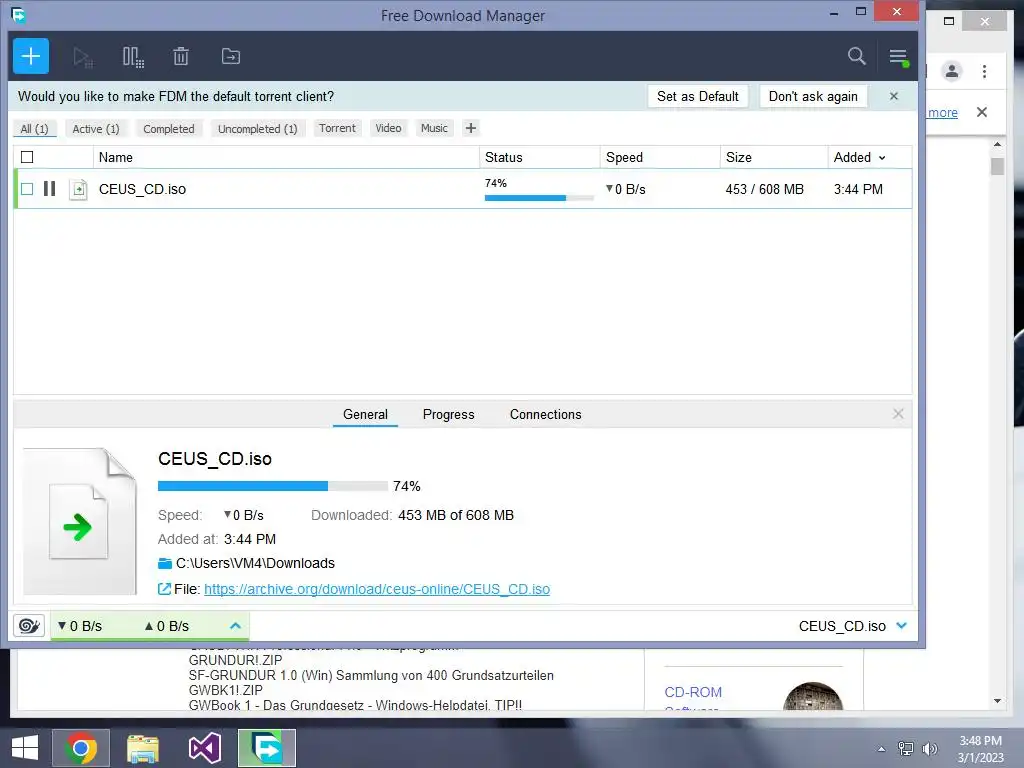Click 453 / 608 MB size cell

(x=764, y=189)
